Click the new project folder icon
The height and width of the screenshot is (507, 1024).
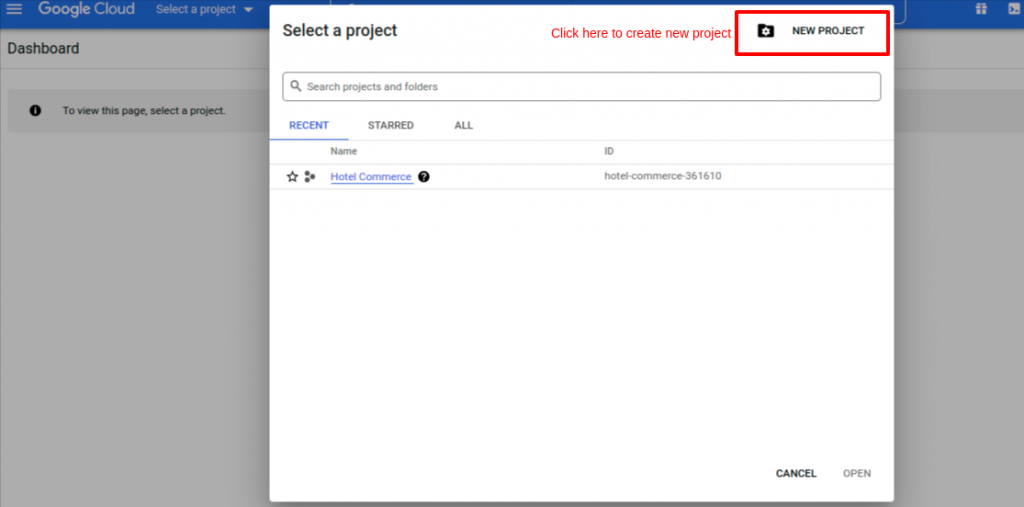pyautogui.click(x=765, y=31)
